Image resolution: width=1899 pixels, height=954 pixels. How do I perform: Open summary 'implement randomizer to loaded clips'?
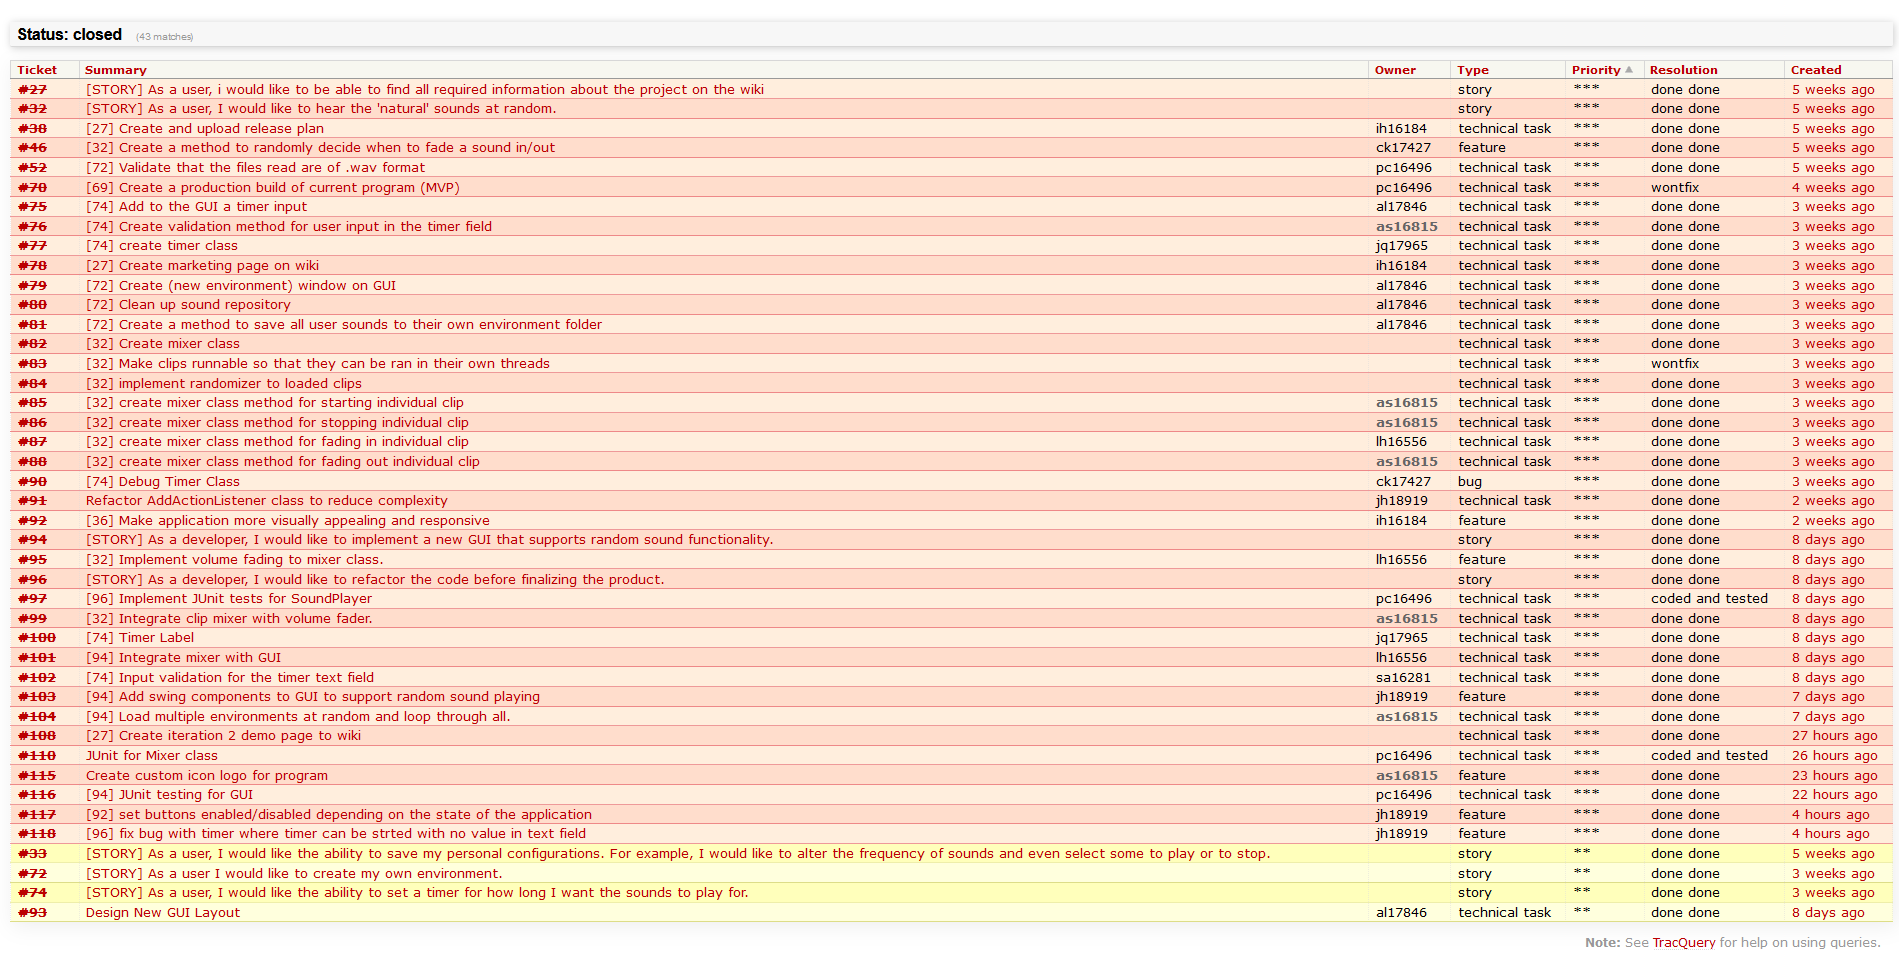tap(224, 383)
